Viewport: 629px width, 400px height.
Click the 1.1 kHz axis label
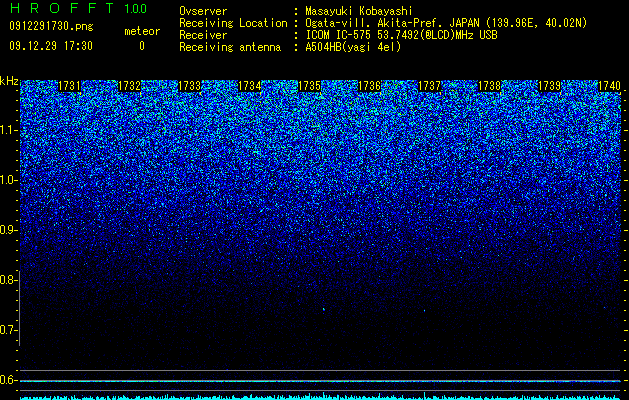[x=9, y=130]
